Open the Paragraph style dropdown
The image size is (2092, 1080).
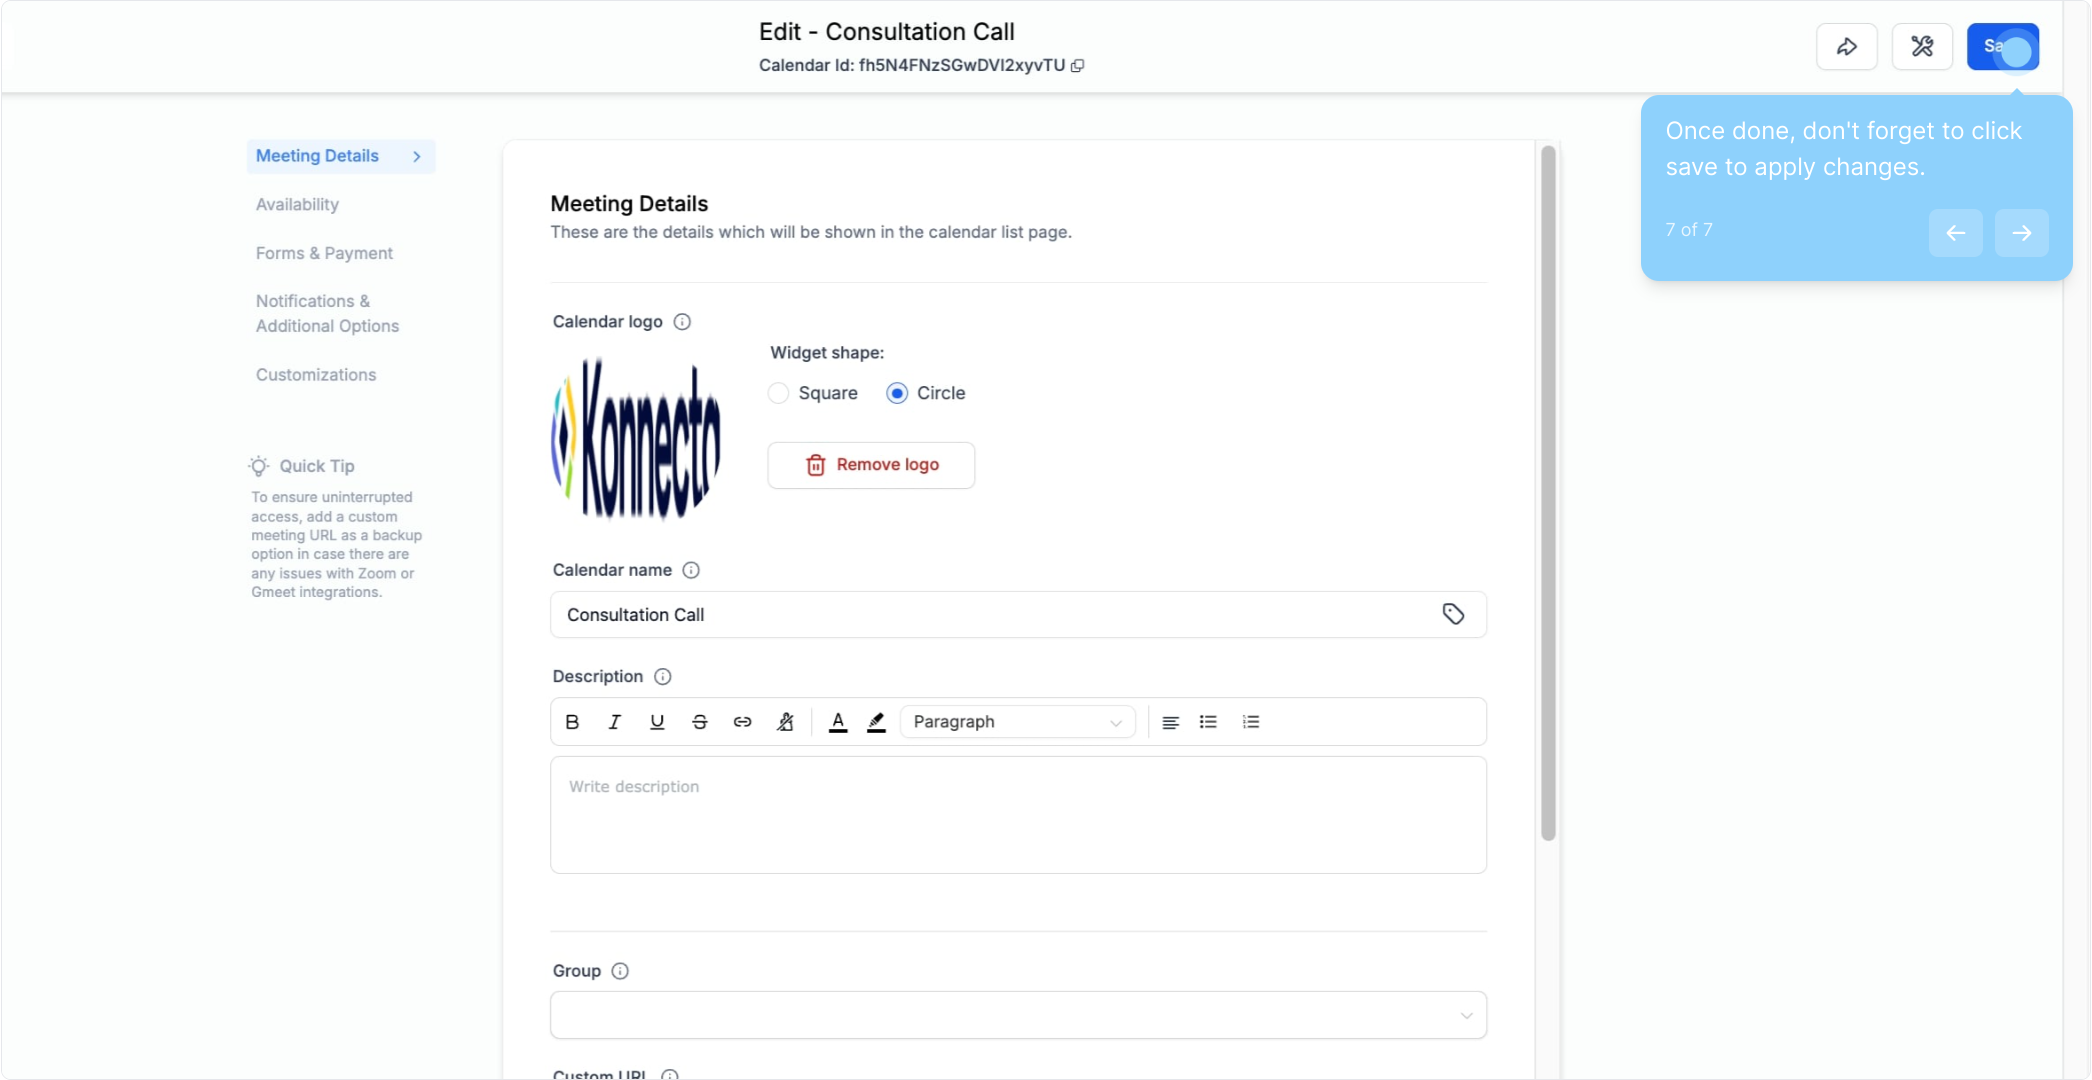coord(1017,722)
